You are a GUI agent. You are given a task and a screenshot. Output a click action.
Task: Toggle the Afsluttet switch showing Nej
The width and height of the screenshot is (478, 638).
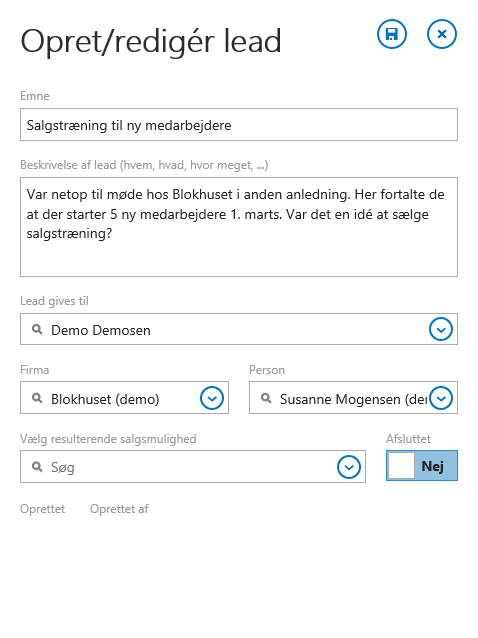(x=422, y=465)
